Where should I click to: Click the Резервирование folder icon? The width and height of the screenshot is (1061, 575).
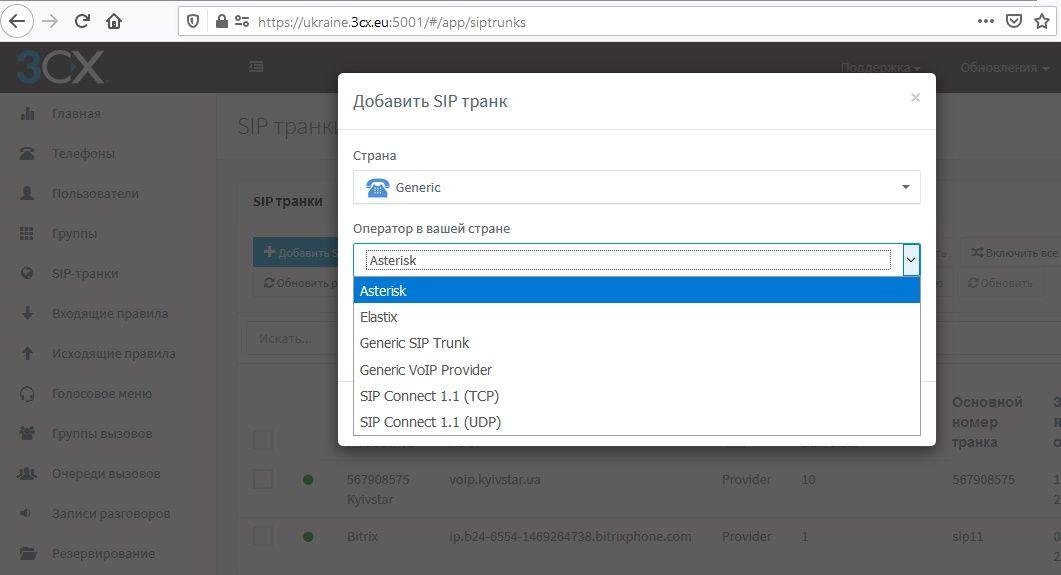tap(27, 553)
